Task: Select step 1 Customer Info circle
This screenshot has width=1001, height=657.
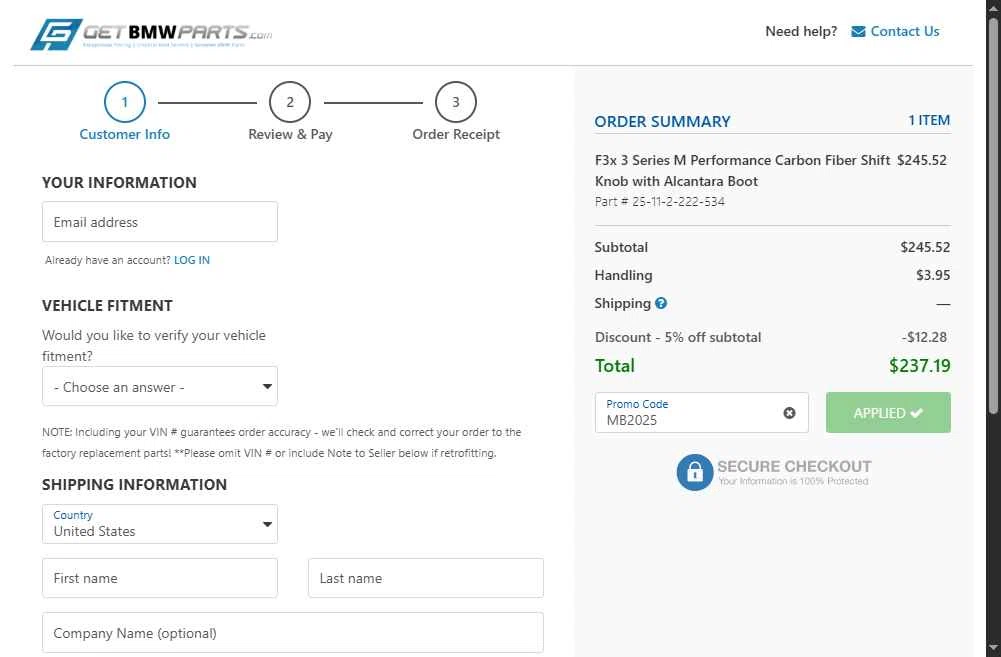Action: tap(124, 102)
